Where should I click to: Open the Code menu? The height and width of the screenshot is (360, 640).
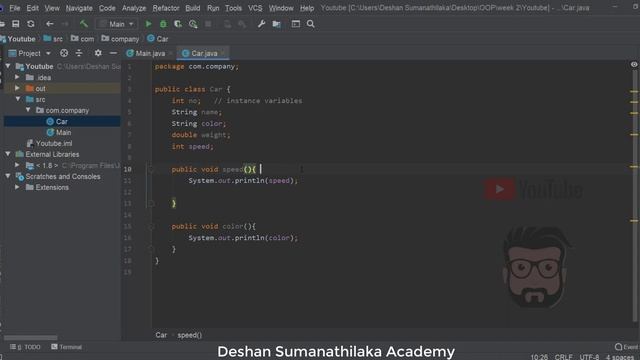point(107,8)
